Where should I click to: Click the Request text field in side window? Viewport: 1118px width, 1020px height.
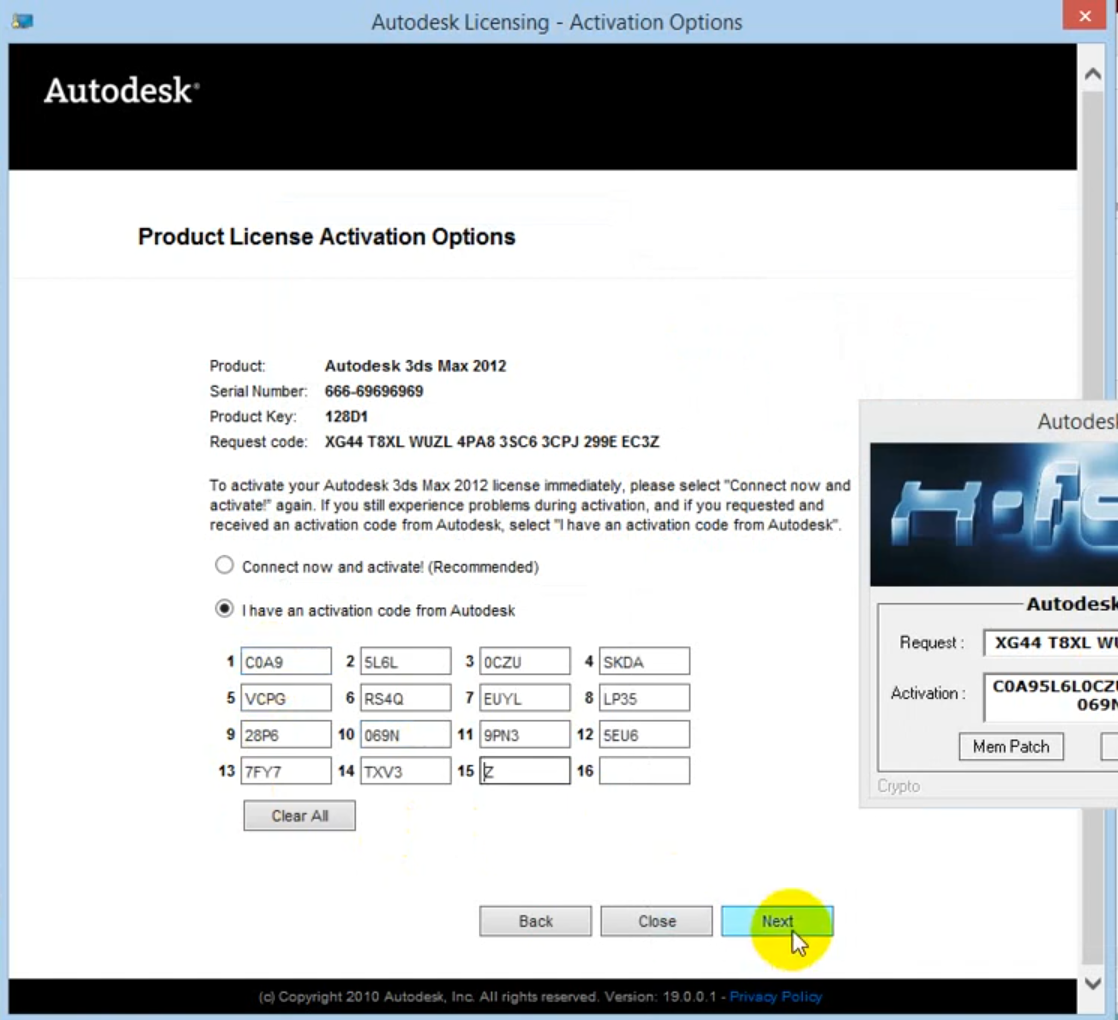tap(1050, 643)
